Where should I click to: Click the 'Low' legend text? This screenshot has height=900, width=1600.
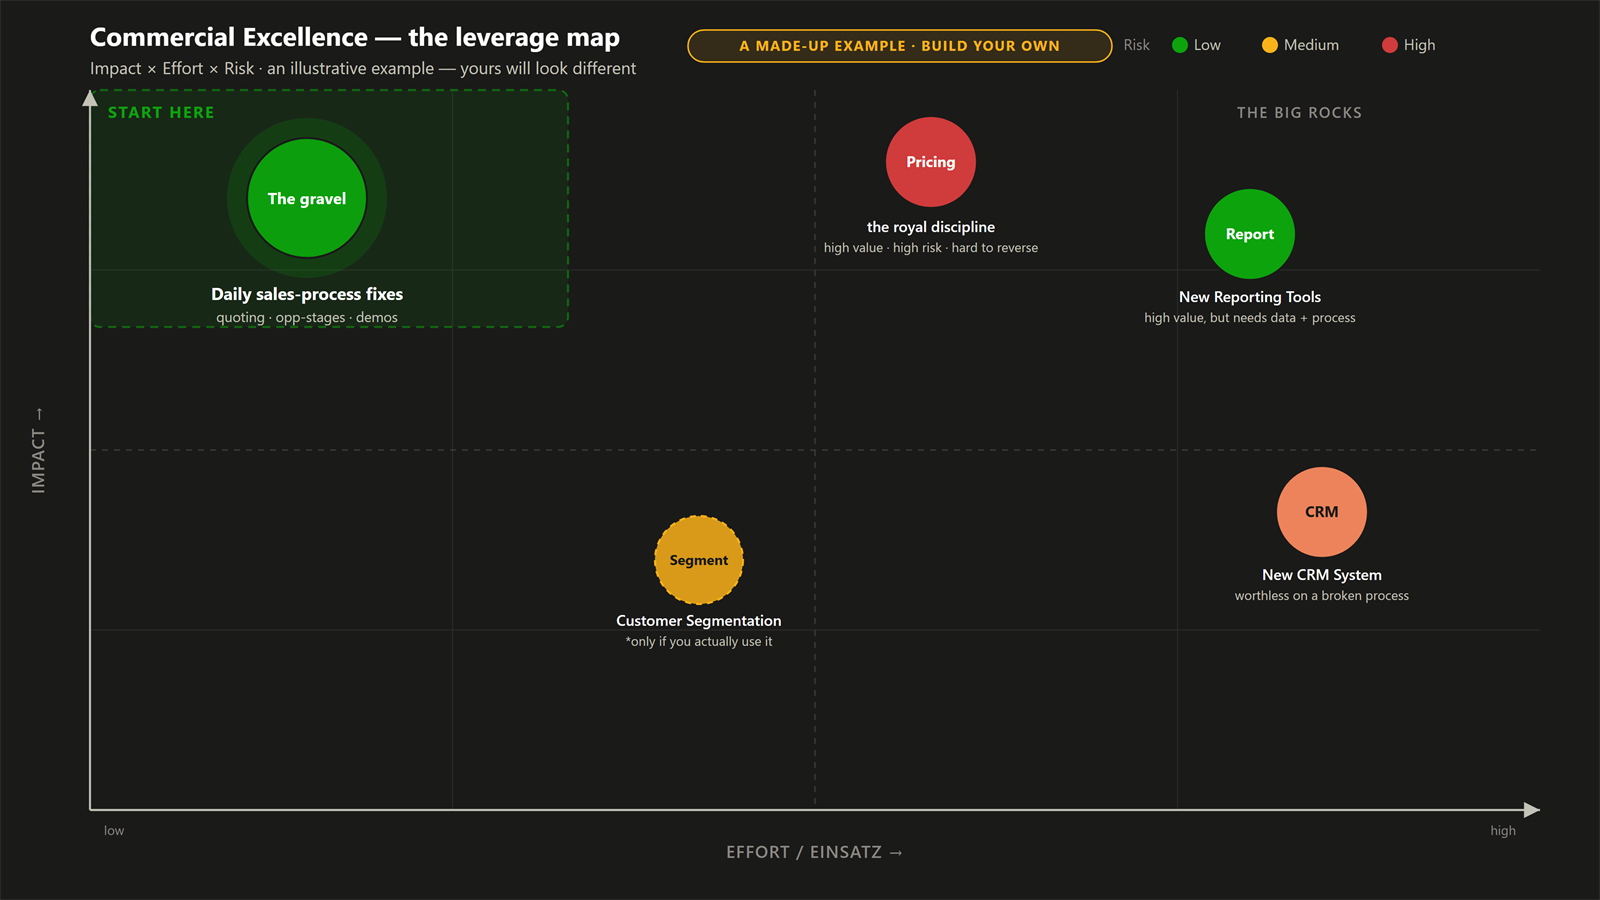pyautogui.click(x=1207, y=45)
